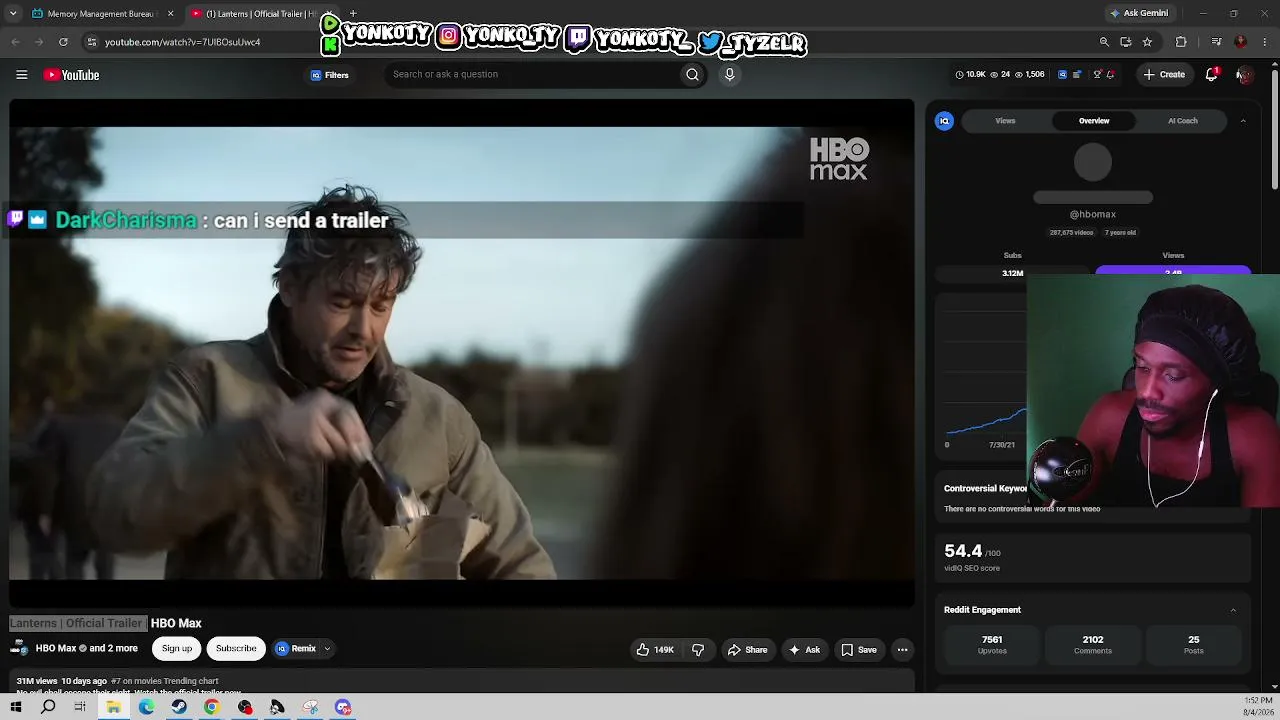Image resolution: width=1280 pixels, height=720 pixels.
Task: Click the vidIQ trophy icon
Action: click(1097, 74)
